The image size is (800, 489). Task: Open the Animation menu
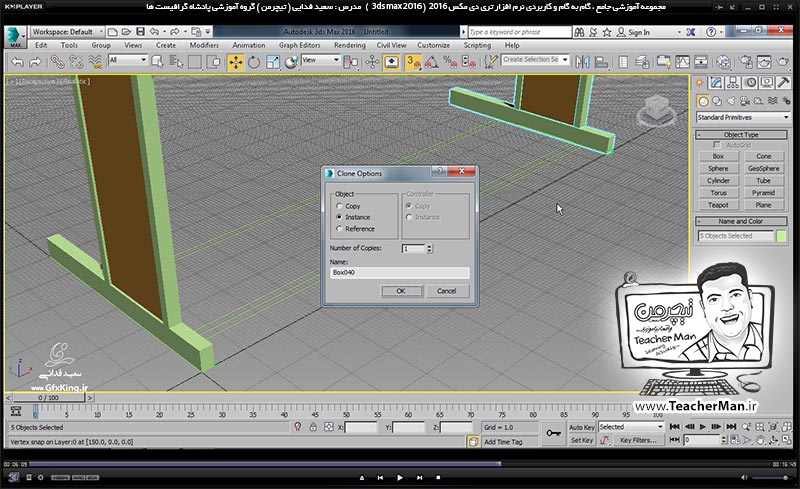[x=248, y=45]
